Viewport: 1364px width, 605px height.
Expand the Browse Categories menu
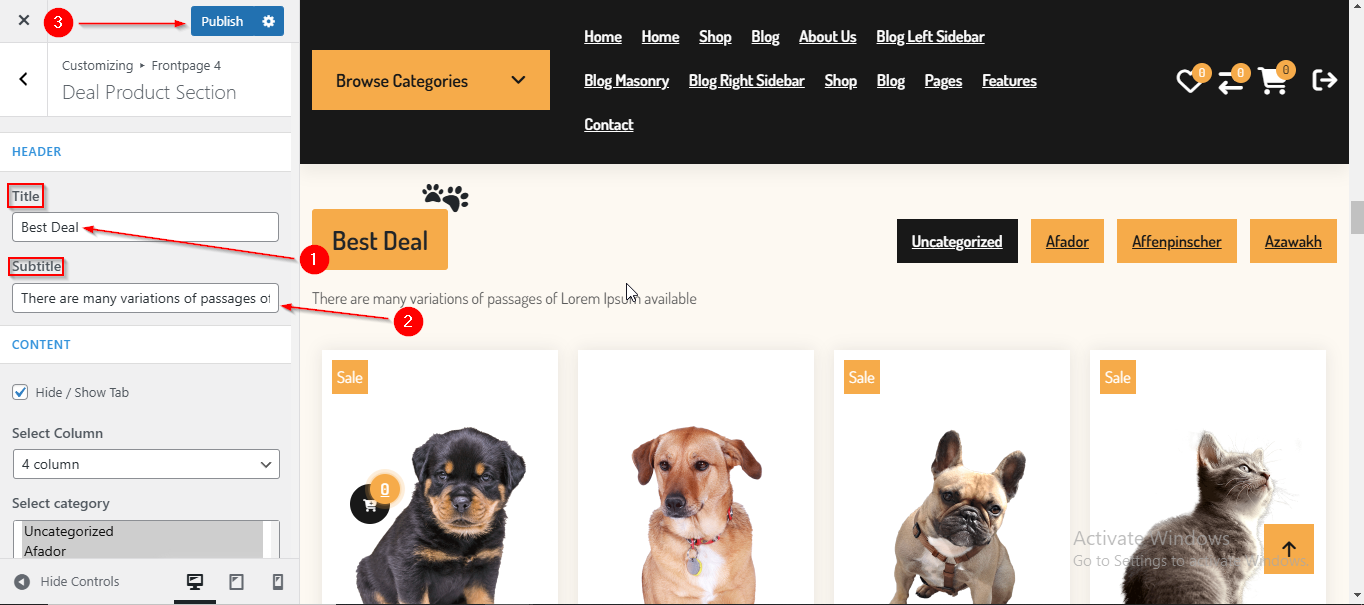[431, 80]
